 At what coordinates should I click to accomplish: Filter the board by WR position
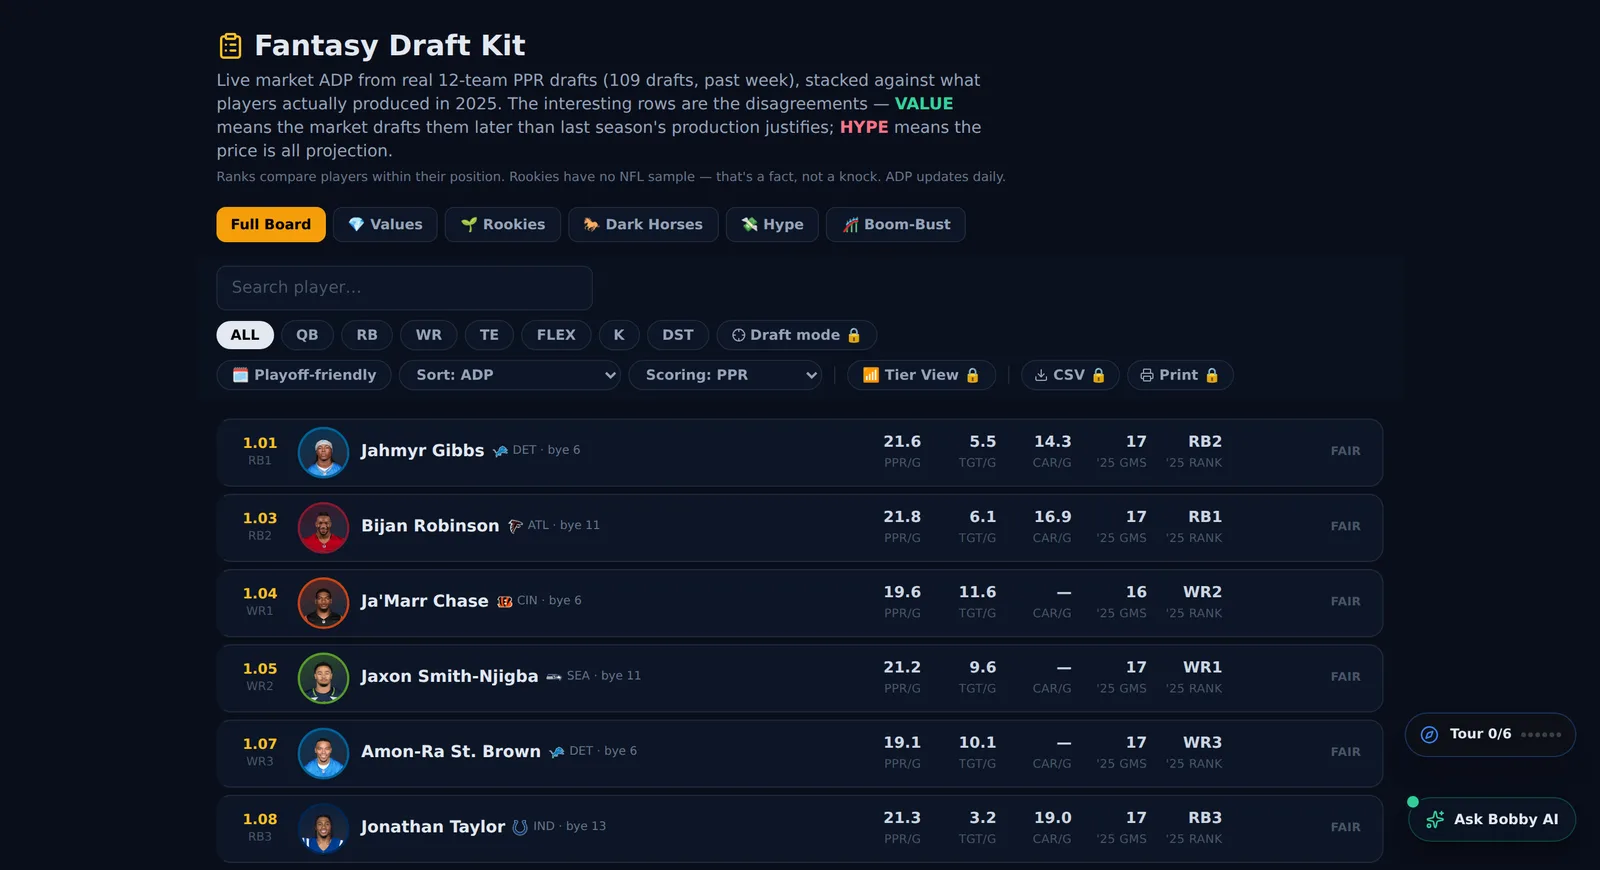pyautogui.click(x=429, y=335)
